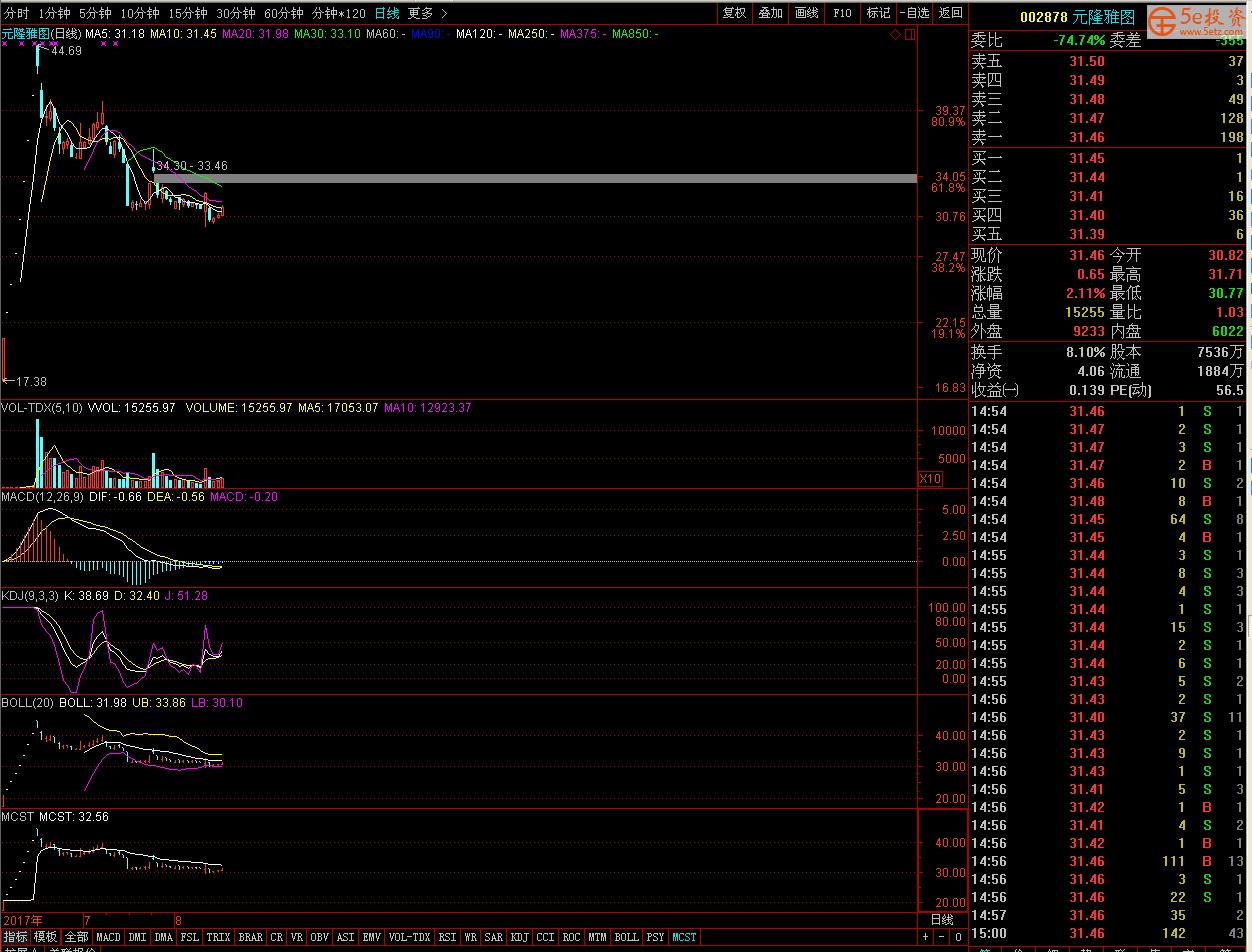Switch to the MACD indicator tab
Image resolution: width=1252 pixels, height=952 pixels.
point(108,937)
